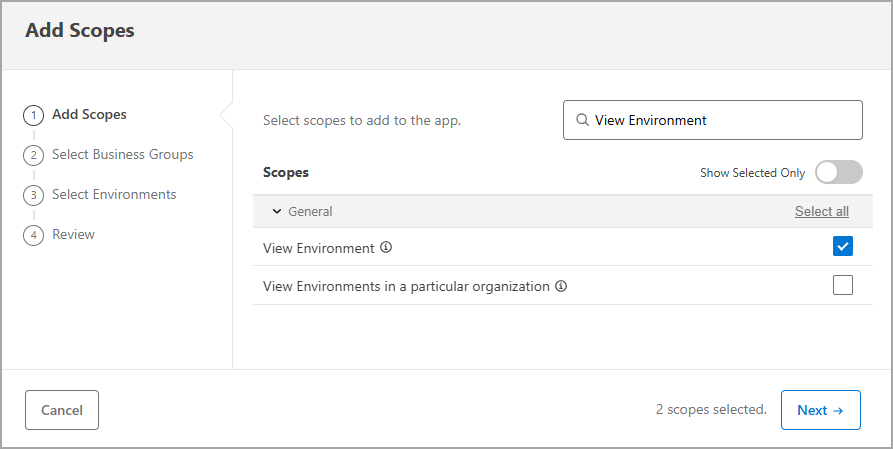This screenshot has height=449, width=893.
Task: Click the step 1 number circle
Action: [x=33, y=115]
